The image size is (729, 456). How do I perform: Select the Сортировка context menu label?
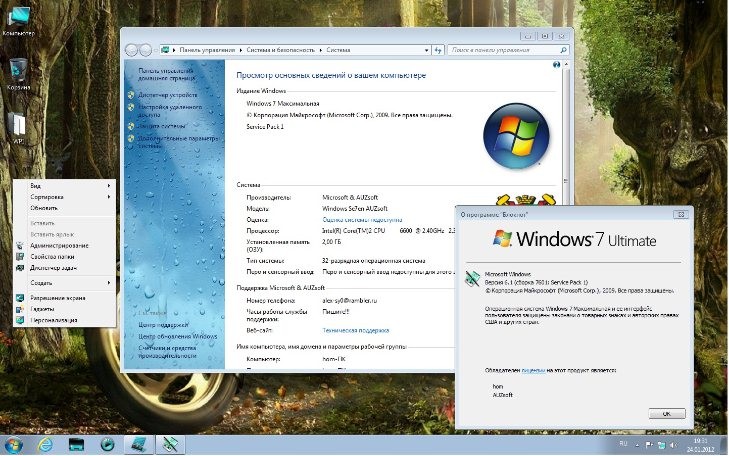click(46, 197)
